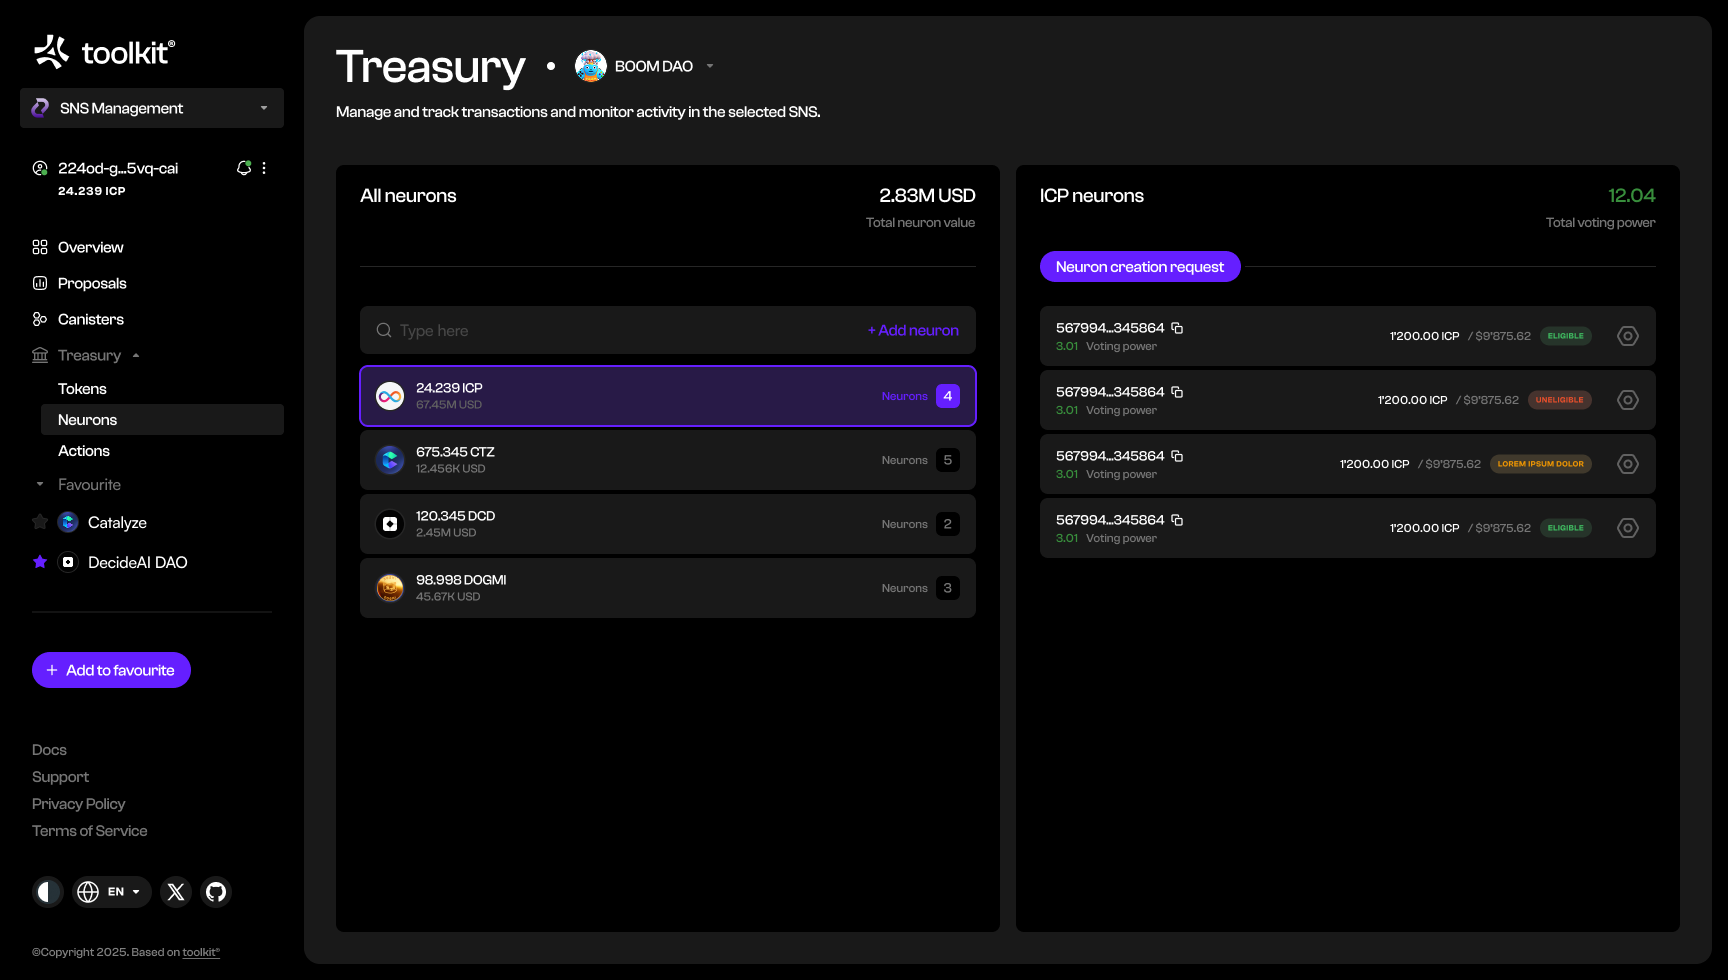Click the search magnifier icon
Viewport: 1728px width, 980px height.
tap(384, 330)
